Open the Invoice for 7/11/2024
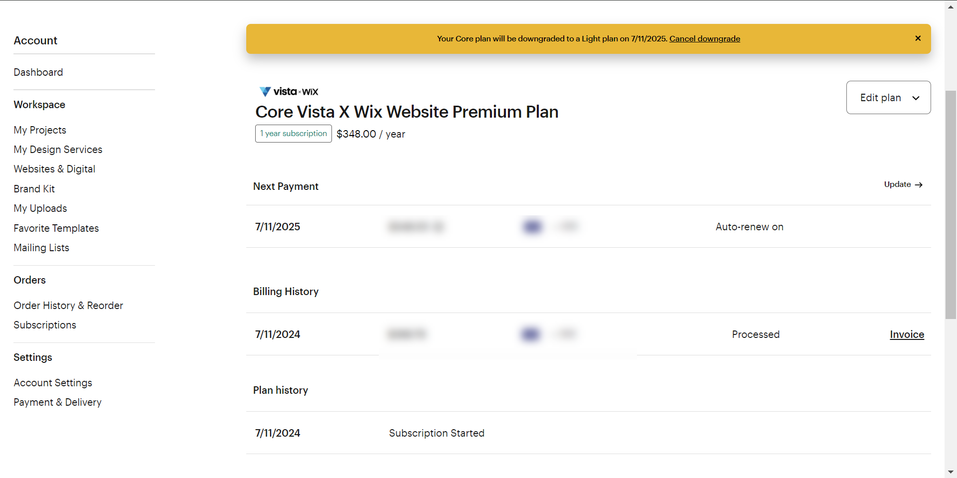The width and height of the screenshot is (957, 478). point(906,335)
